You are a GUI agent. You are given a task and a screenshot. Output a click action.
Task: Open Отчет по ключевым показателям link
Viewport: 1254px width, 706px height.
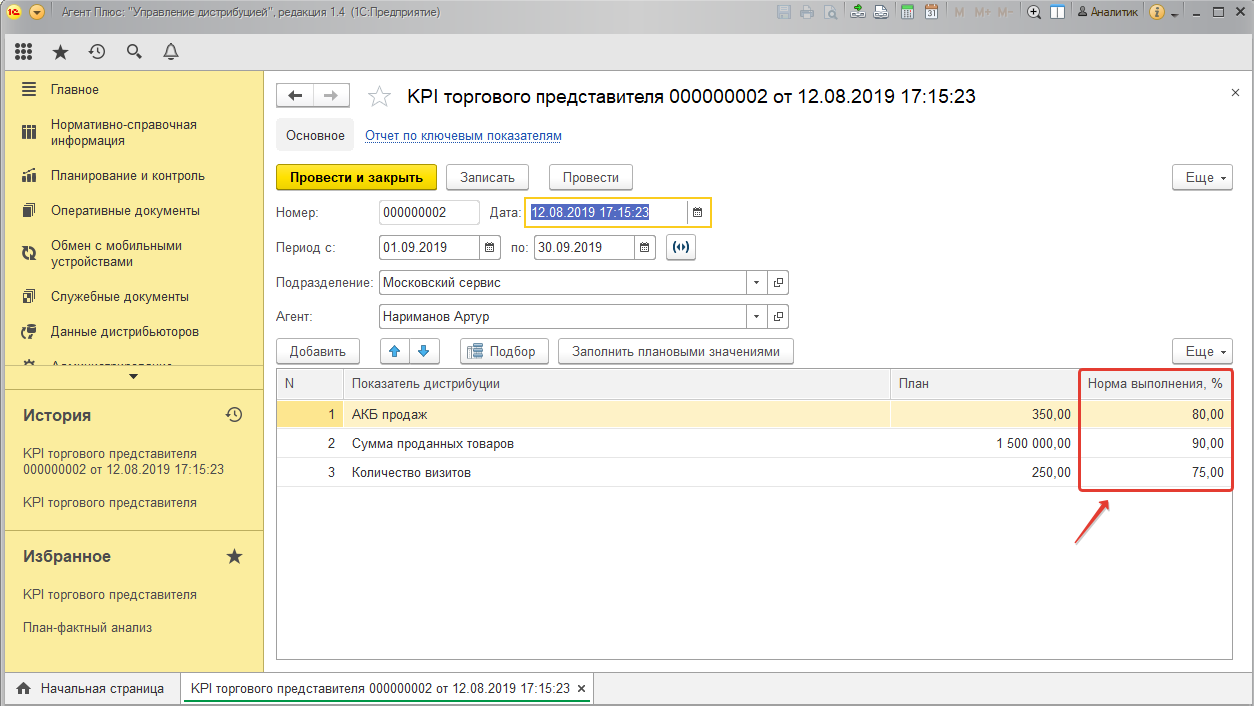point(463,136)
